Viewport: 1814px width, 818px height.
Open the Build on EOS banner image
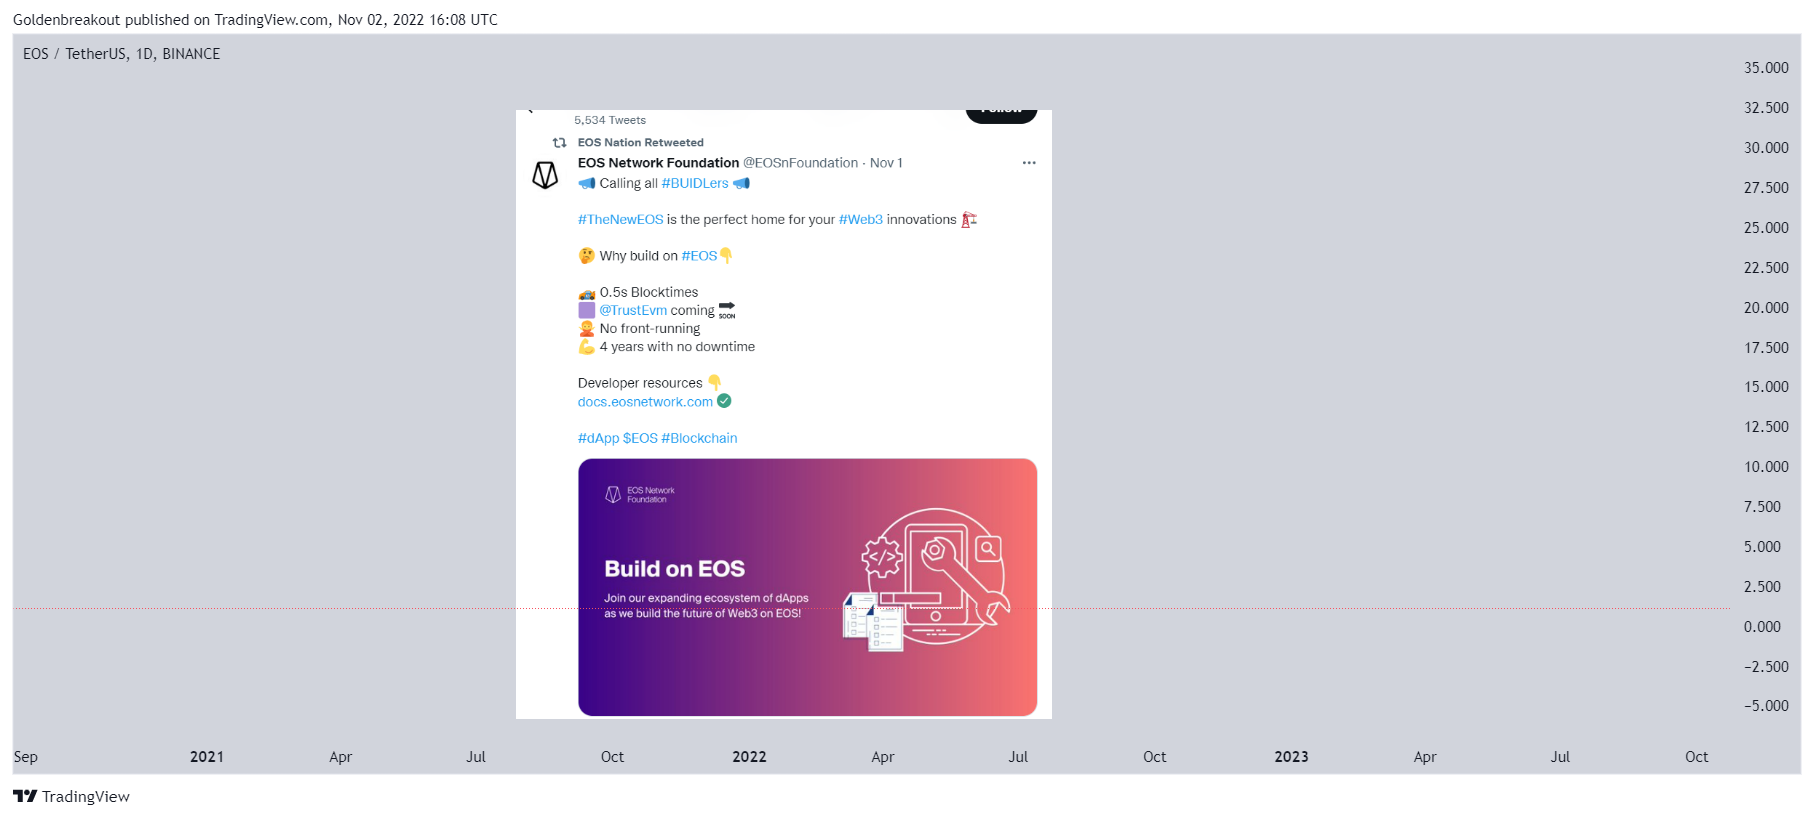click(x=807, y=587)
